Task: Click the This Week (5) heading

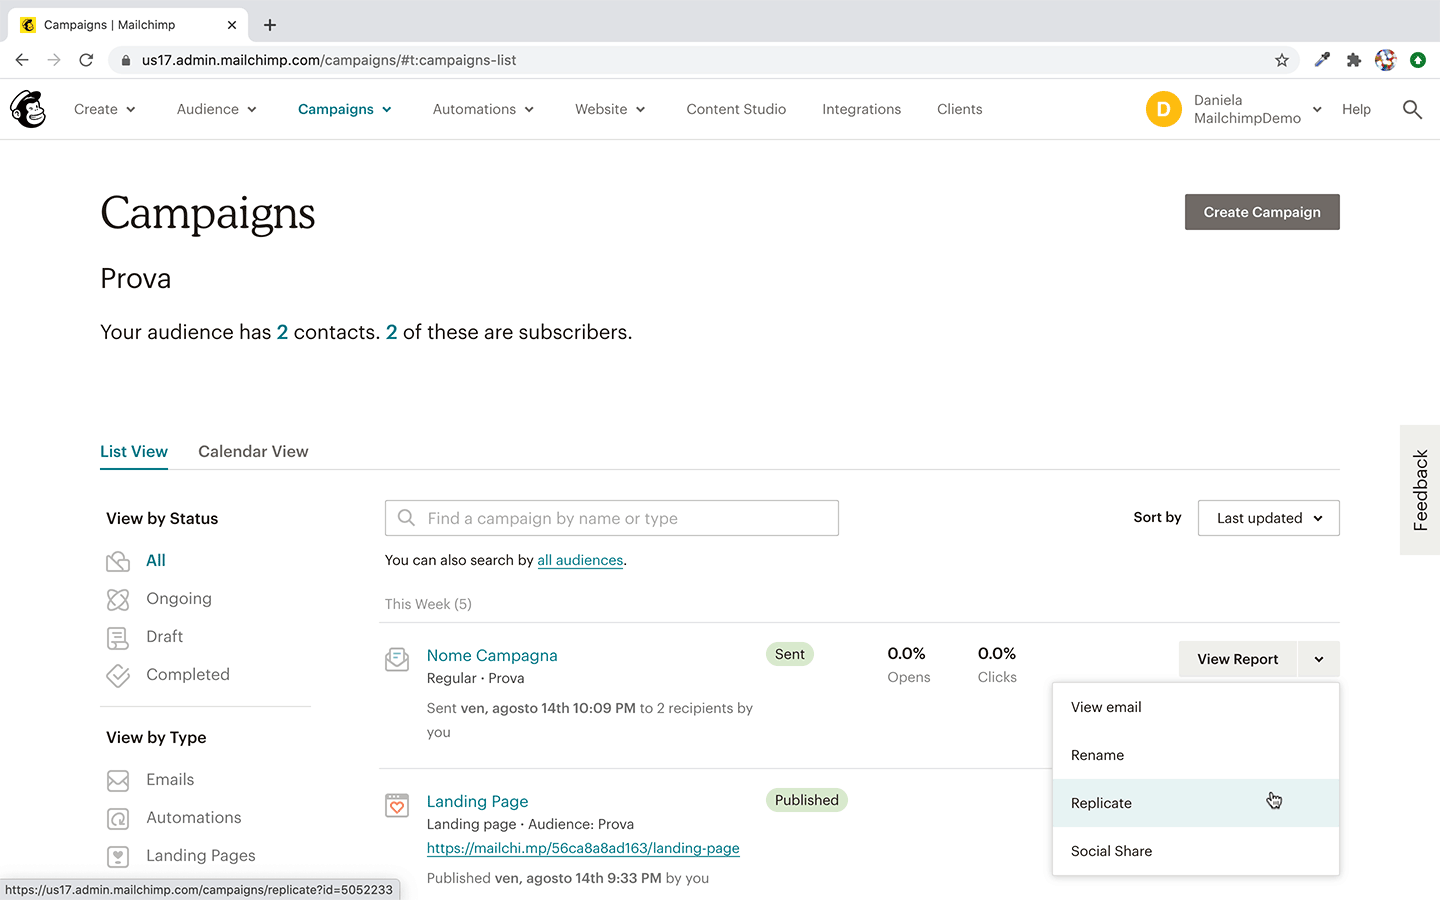Action: pyautogui.click(x=428, y=604)
